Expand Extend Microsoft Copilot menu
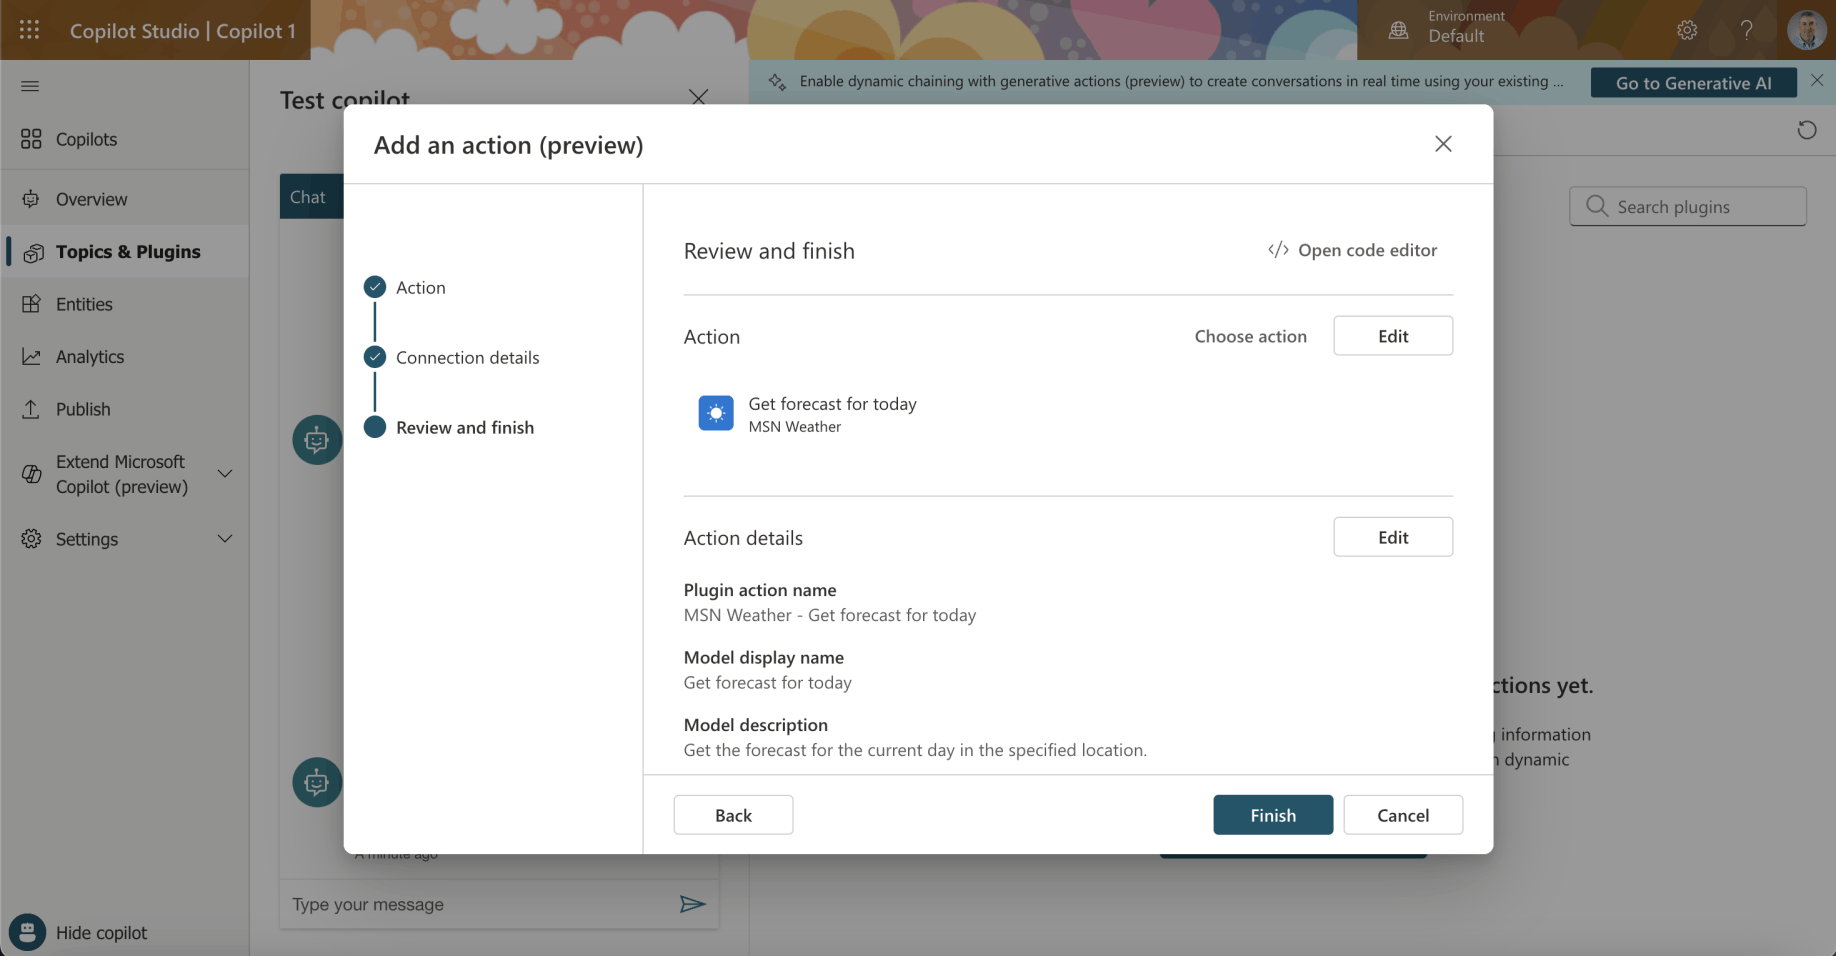This screenshot has height=956, width=1836. click(x=225, y=474)
